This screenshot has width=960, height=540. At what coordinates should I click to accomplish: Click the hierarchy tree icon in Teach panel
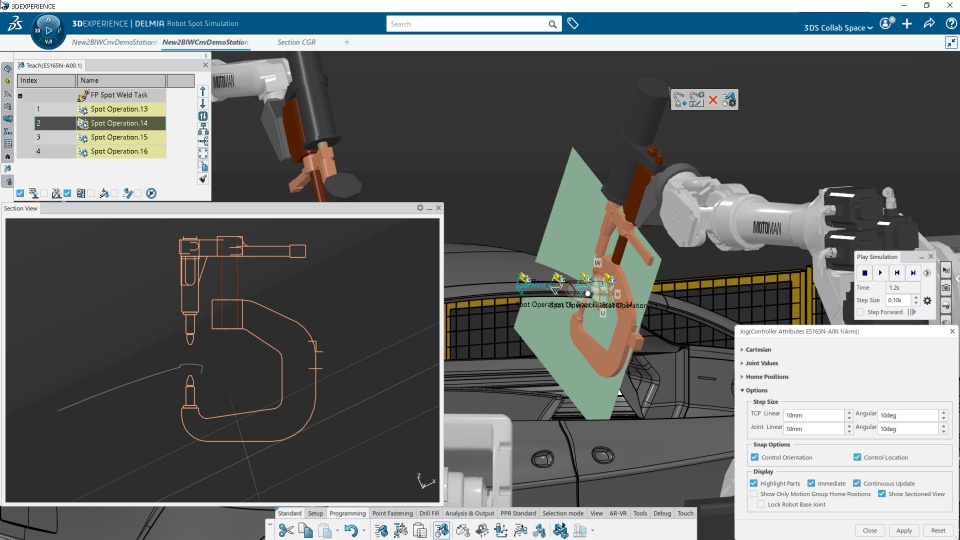tap(203, 129)
